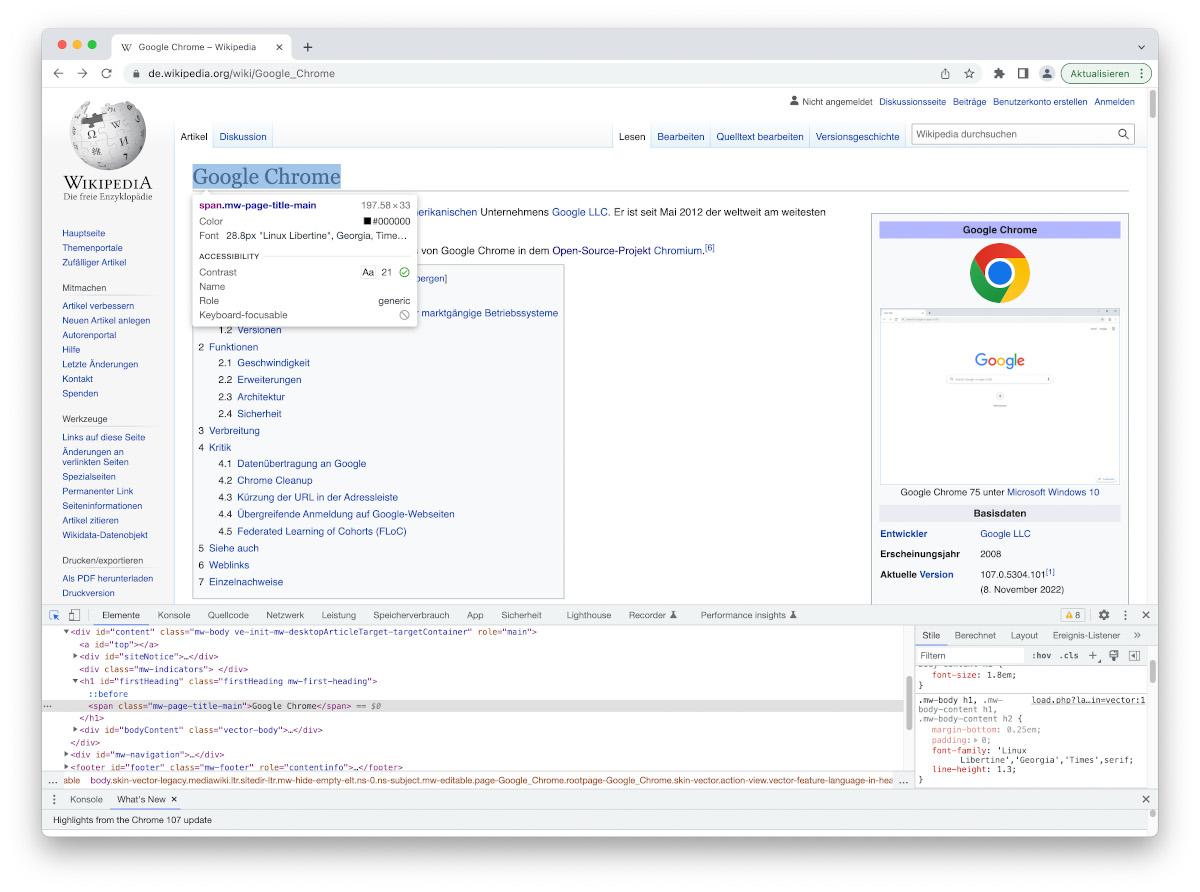The height and width of the screenshot is (892, 1200).
Task: Open Chrome side panel icon
Action: pos(1023,73)
